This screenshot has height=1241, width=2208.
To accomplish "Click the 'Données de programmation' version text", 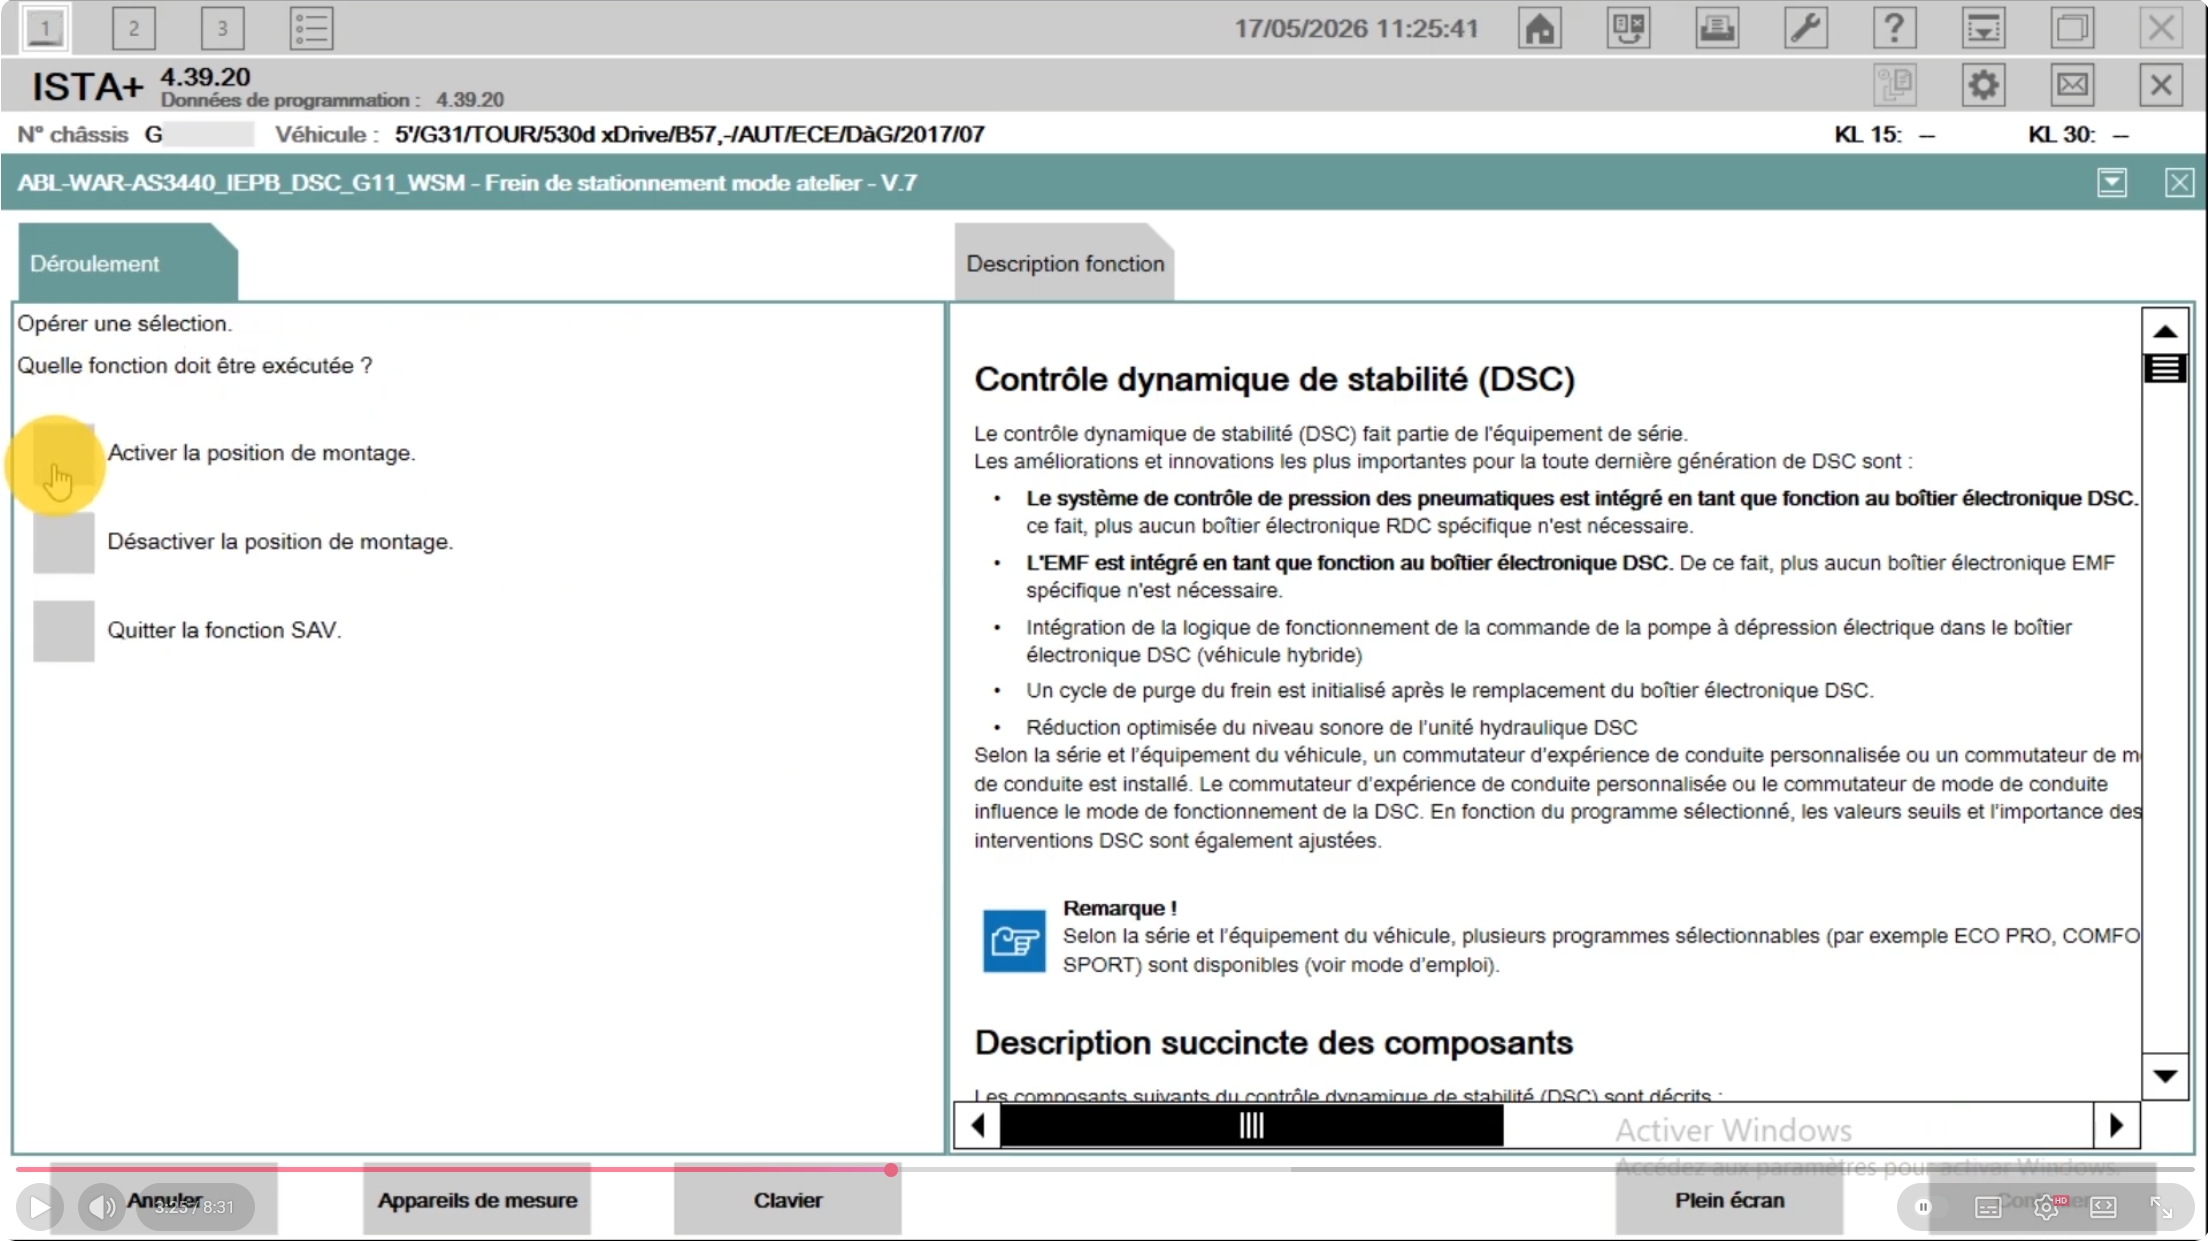I will point(332,100).
